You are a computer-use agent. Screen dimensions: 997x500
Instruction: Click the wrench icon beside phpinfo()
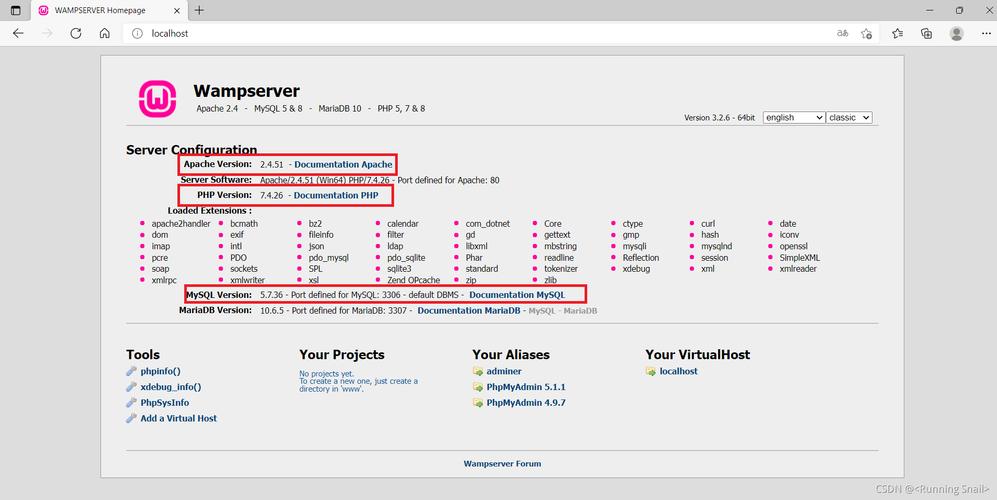tap(131, 371)
